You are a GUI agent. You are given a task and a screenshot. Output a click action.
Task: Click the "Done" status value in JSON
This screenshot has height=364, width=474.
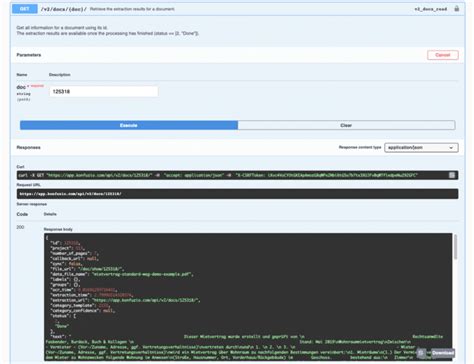(62, 326)
